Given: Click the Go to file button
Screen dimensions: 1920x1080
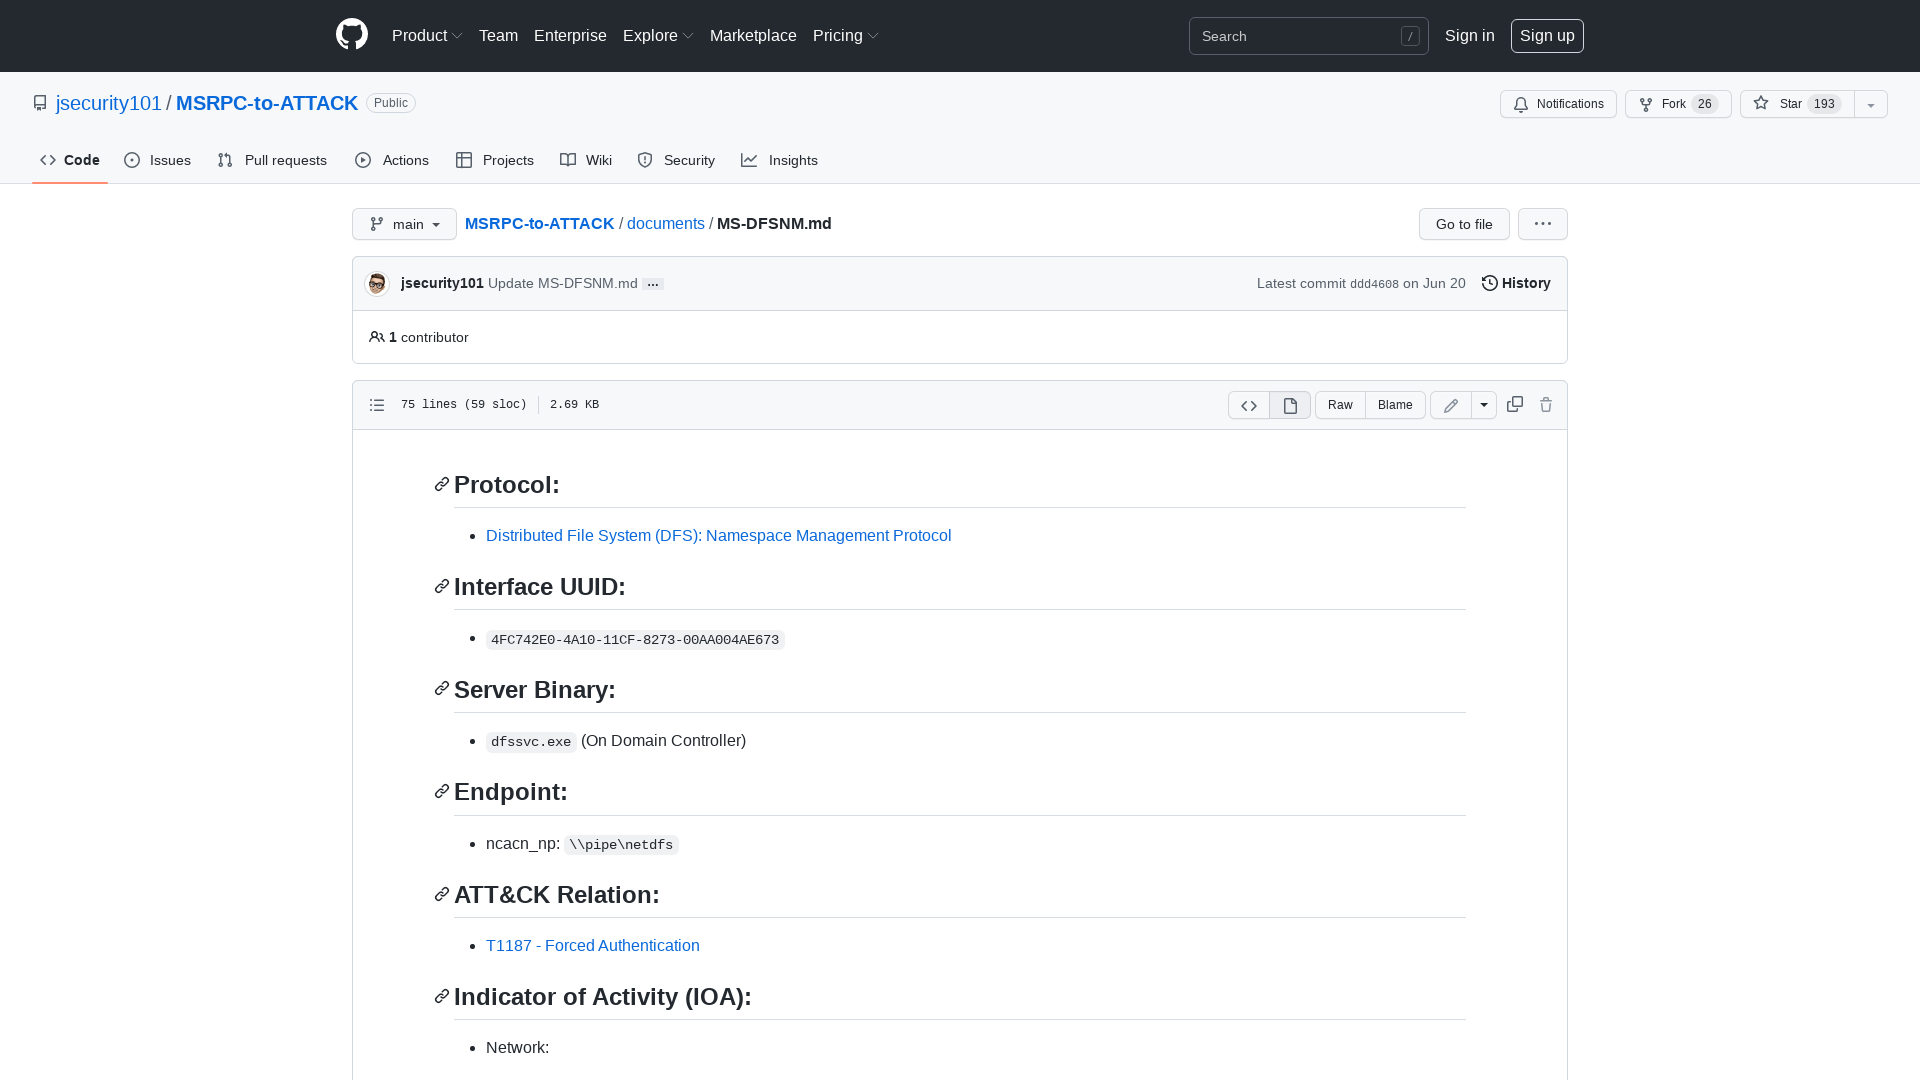Looking at the screenshot, I should click(x=1464, y=224).
